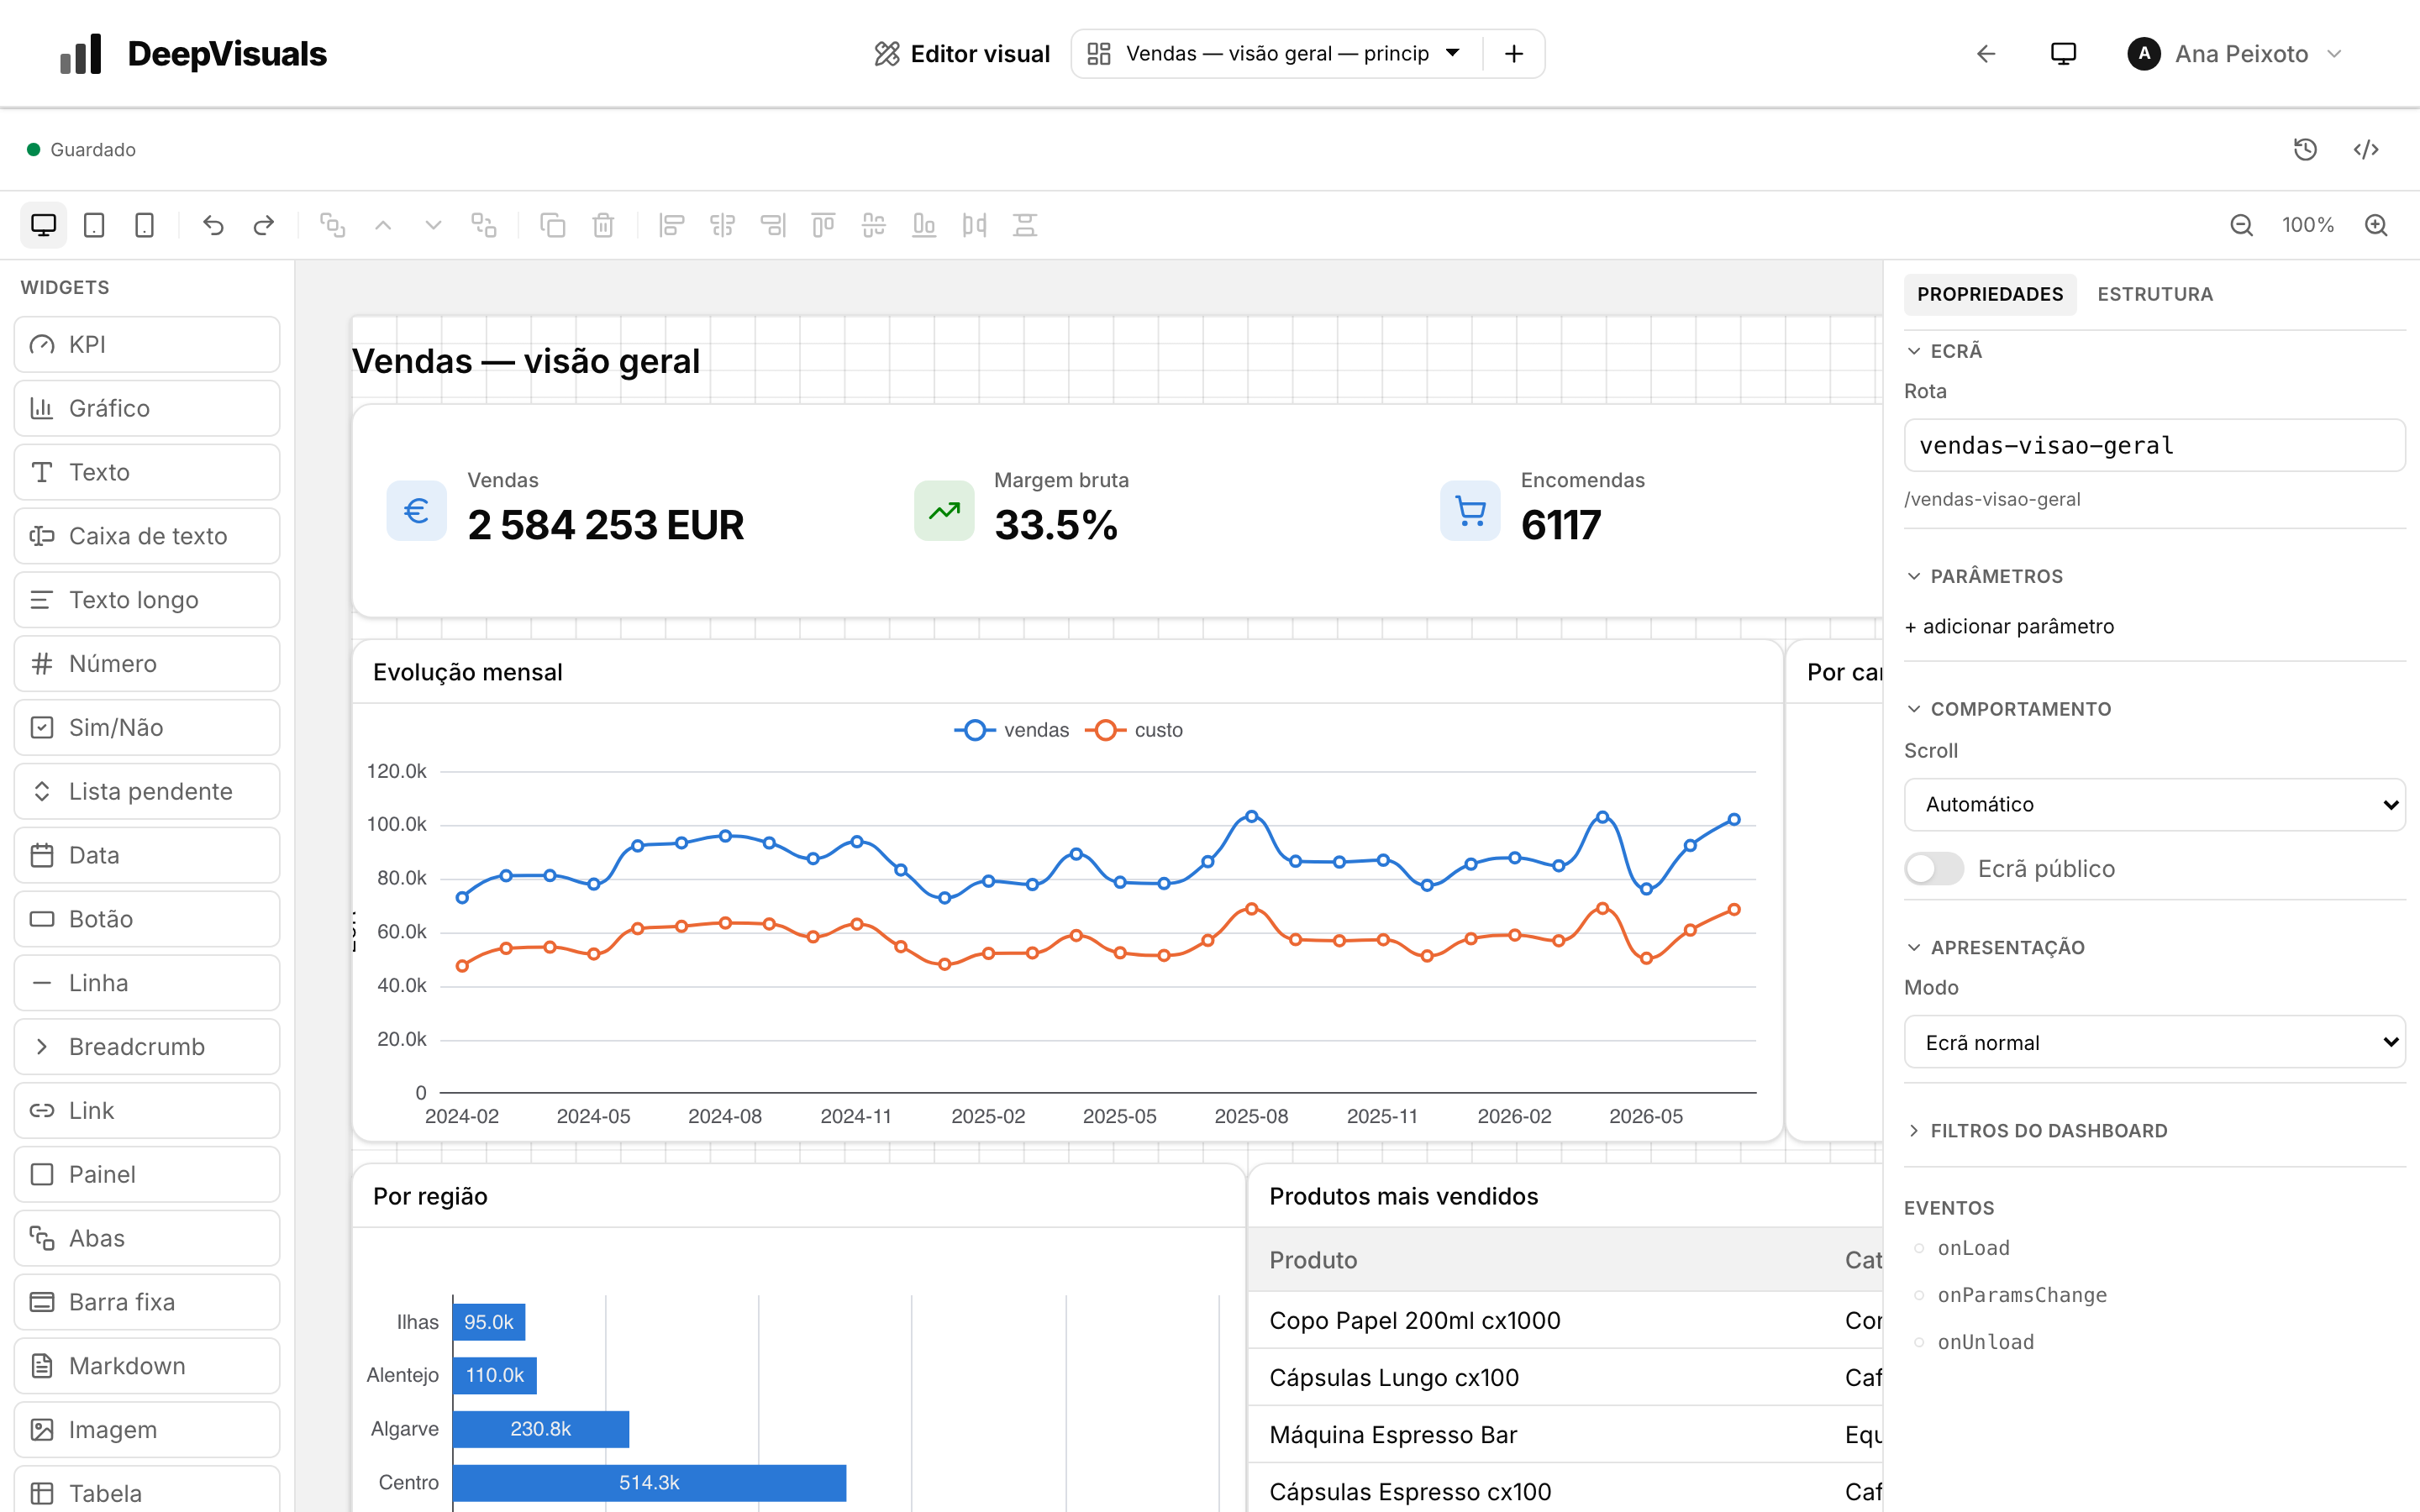Collapse the APRESENTAÇÃO section
The width and height of the screenshot is (2420, 1512).
[1996, 947]
